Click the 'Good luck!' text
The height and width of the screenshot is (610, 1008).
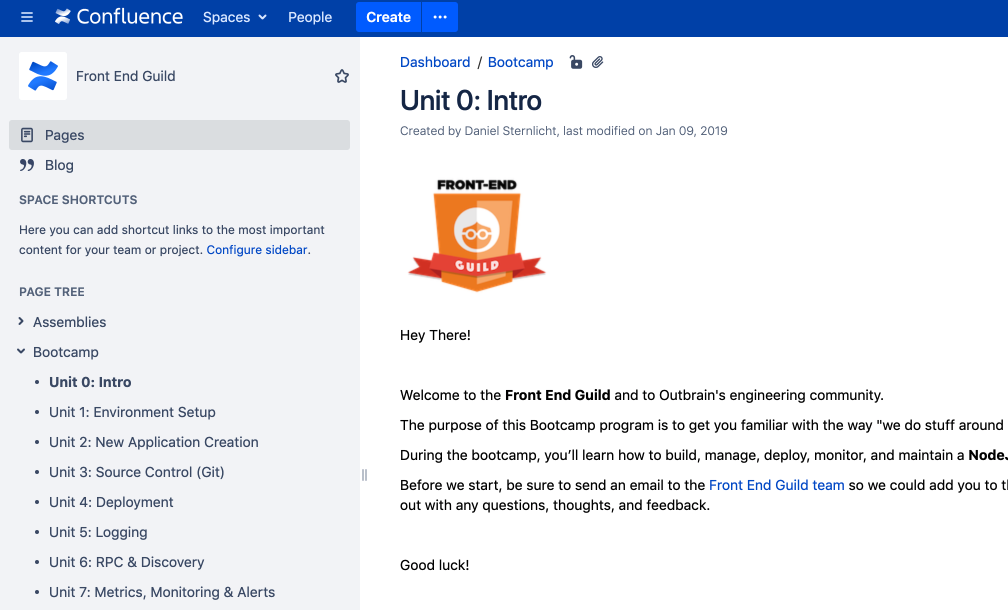(435, 565)
